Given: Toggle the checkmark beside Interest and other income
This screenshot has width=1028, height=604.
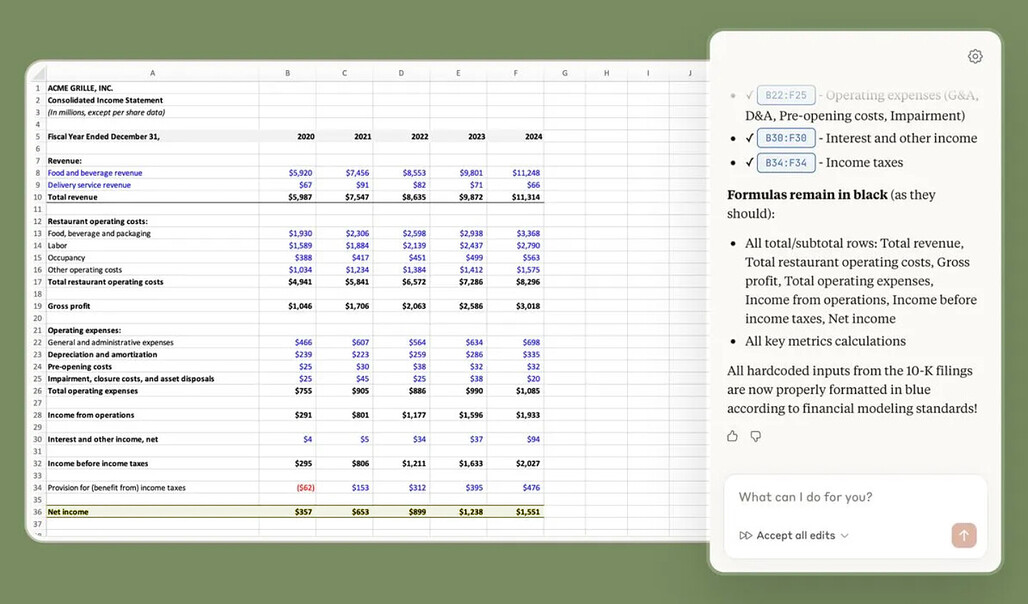Looking at the screenshot, I should click(x=749, y=138).
